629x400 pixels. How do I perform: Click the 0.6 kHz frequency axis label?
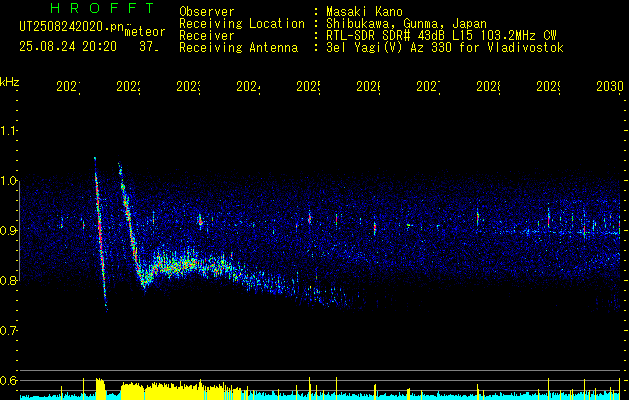point(9,380)
